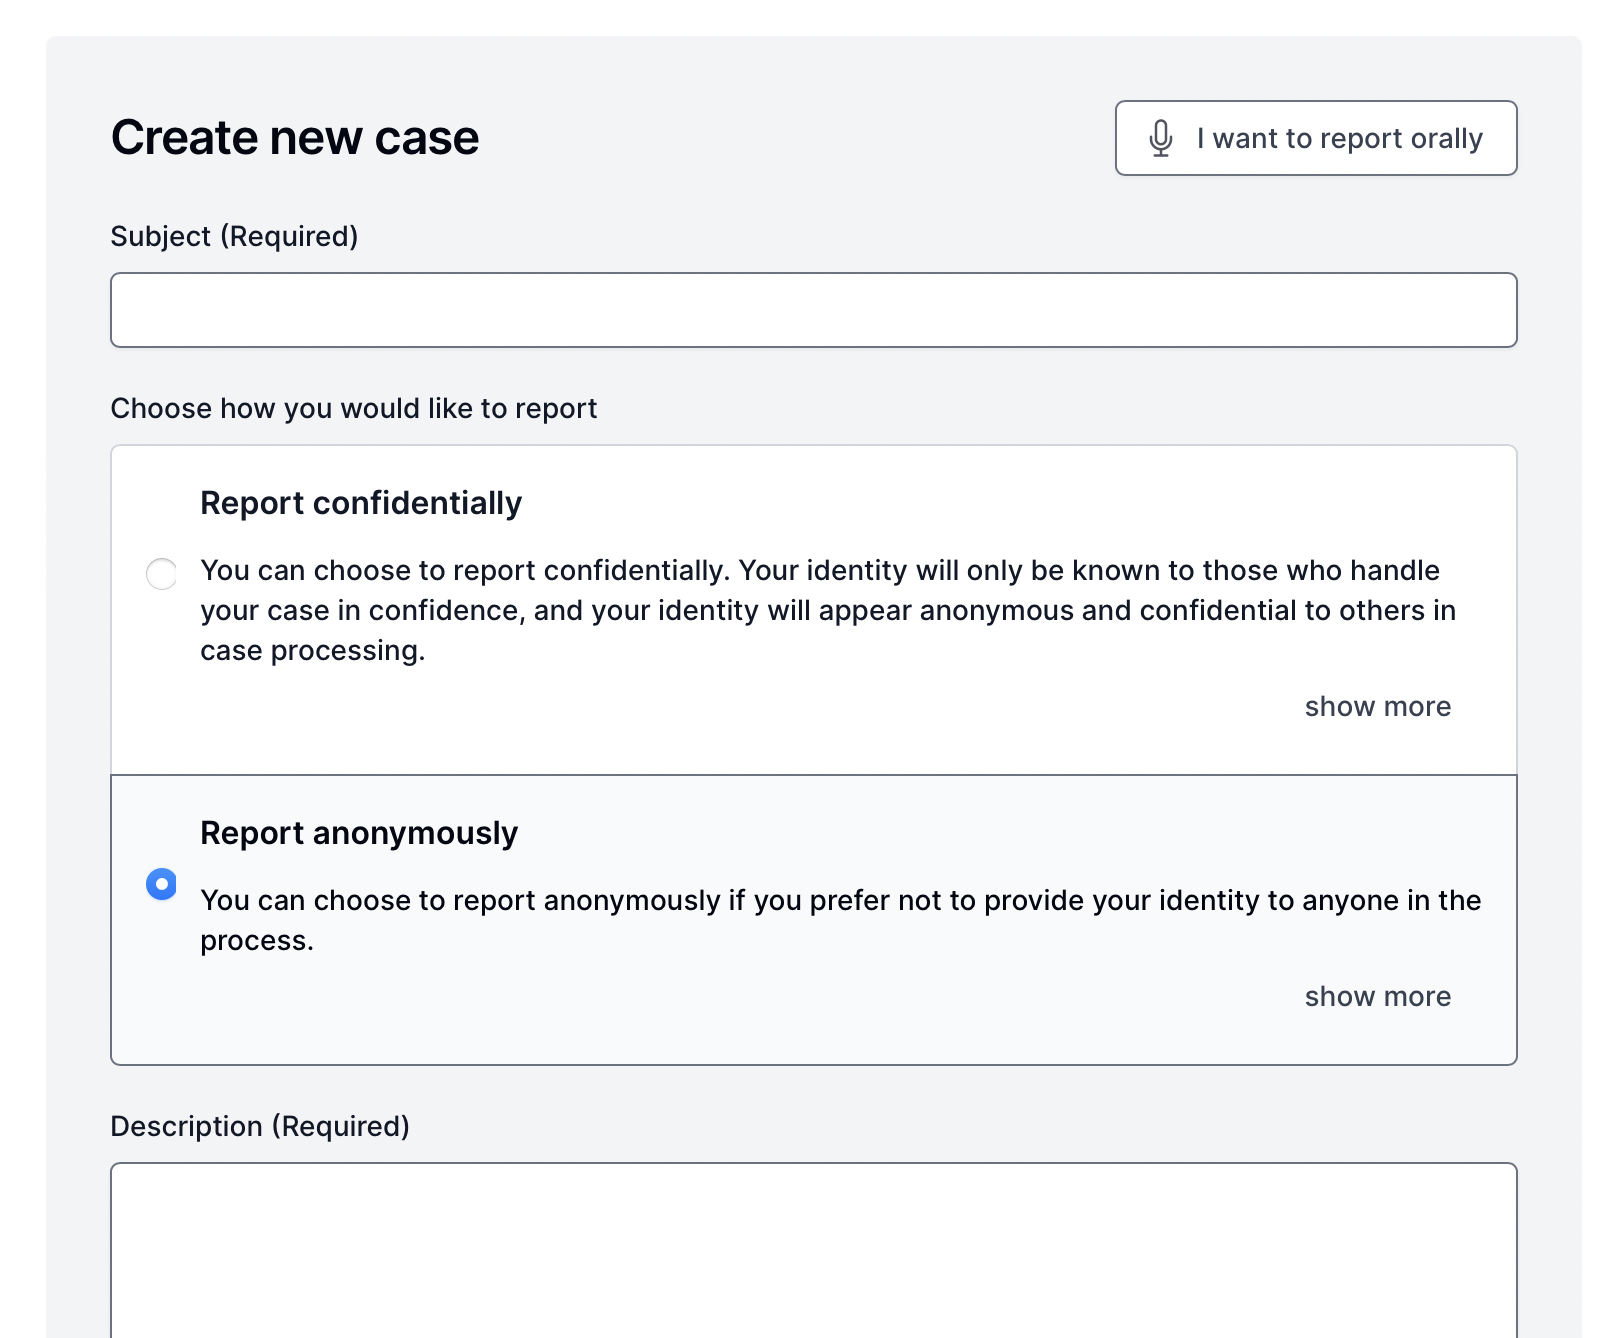Screen dimensions: 1622x1338
Task: Focus the required Subject box
Action: [813, 310]
